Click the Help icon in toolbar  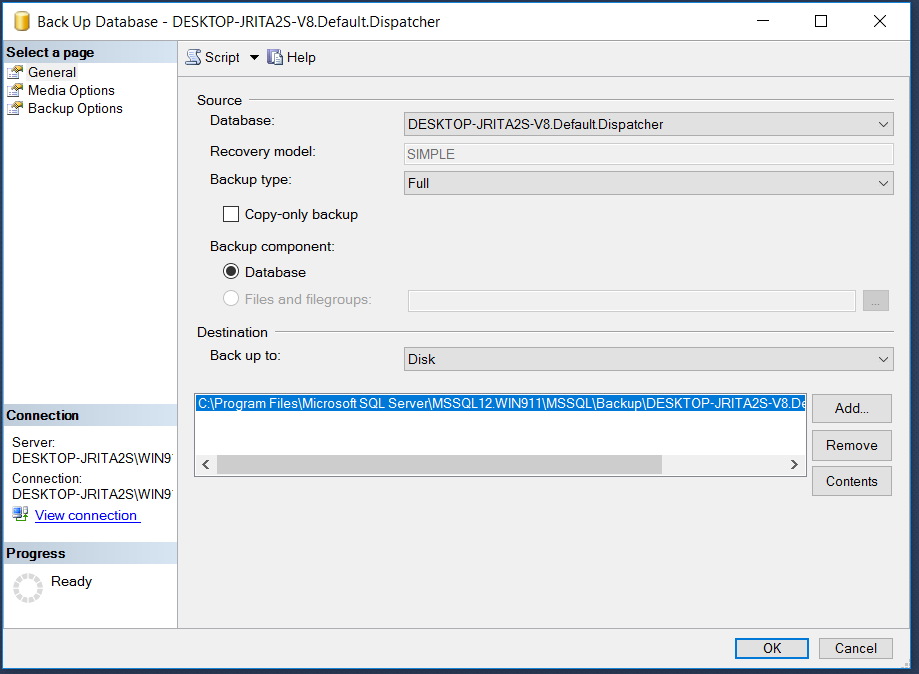(275, 57)
